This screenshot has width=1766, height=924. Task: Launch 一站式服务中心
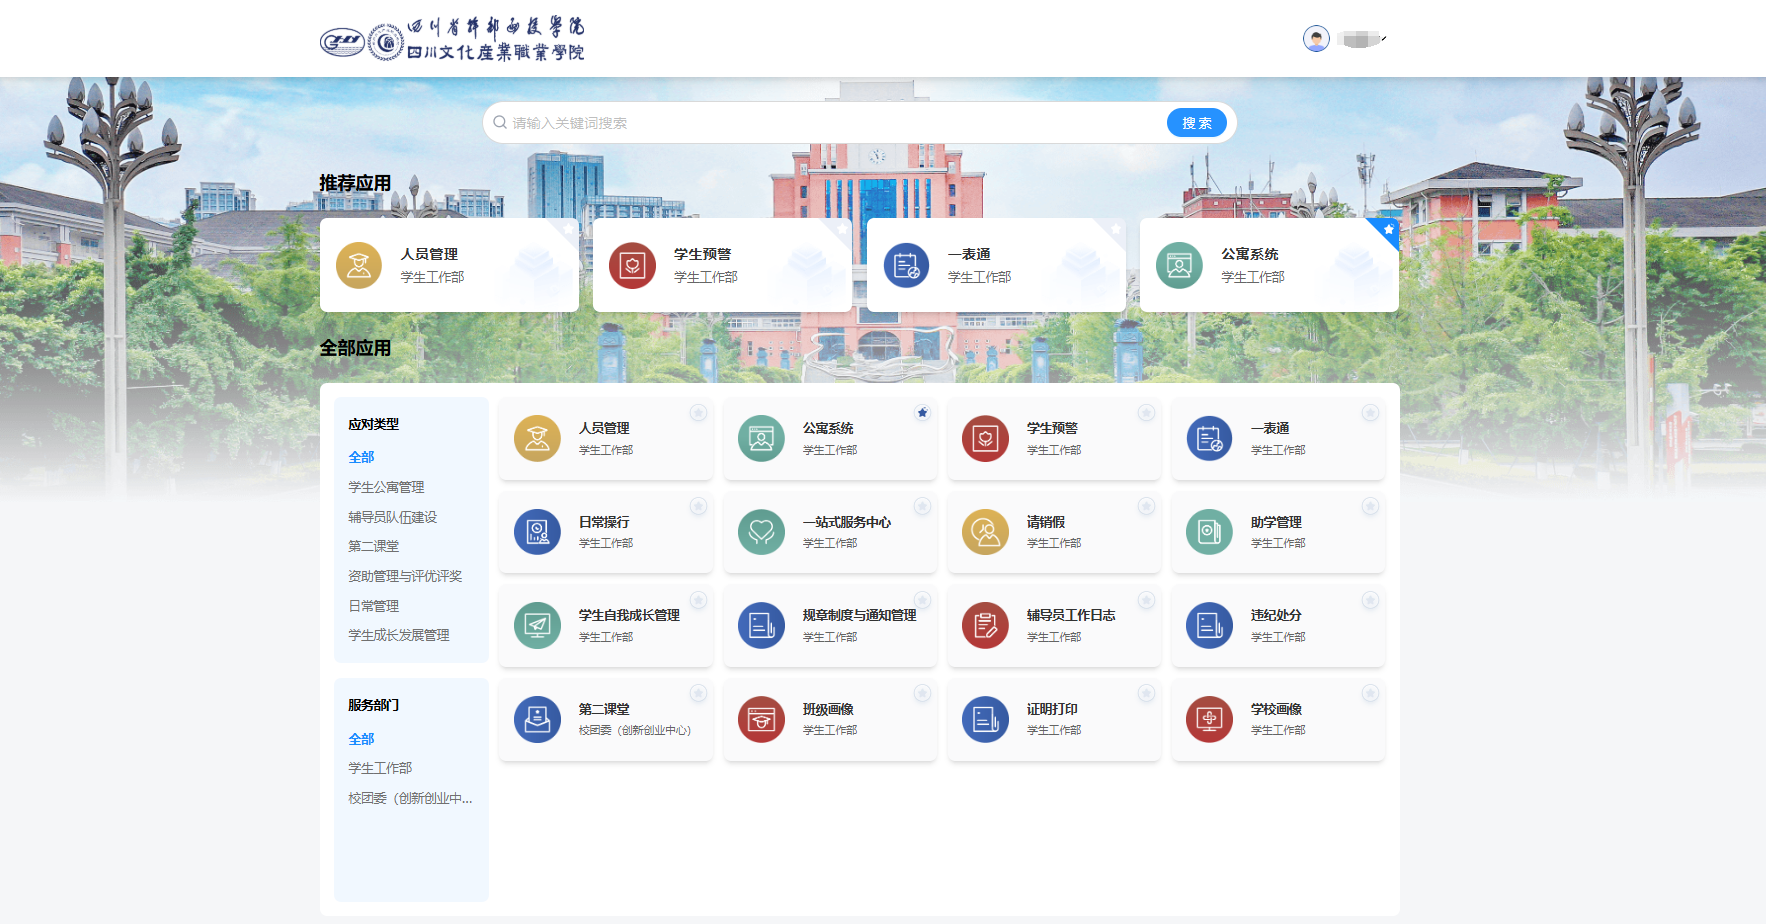[830, 531]
